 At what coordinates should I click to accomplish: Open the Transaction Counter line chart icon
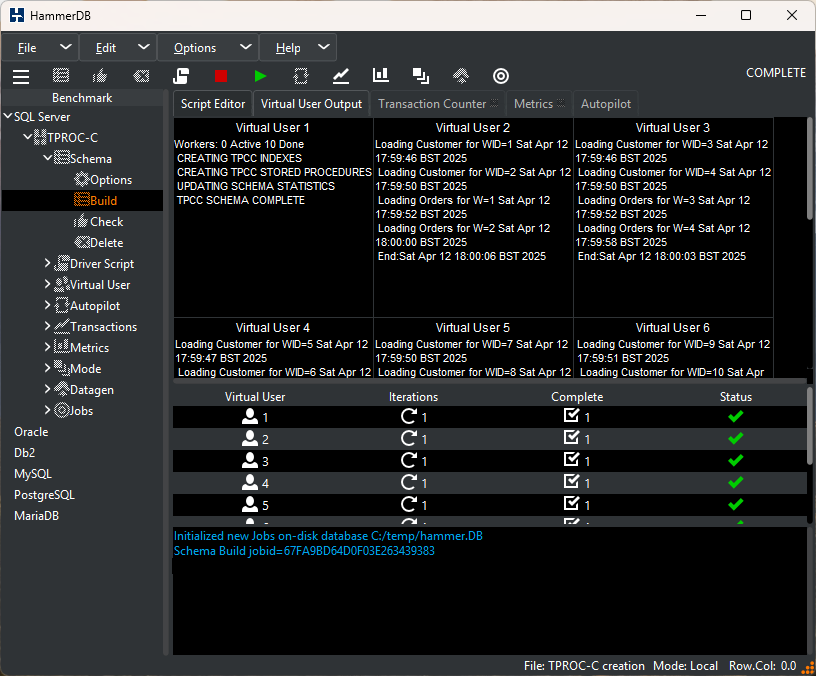[341, 76]
